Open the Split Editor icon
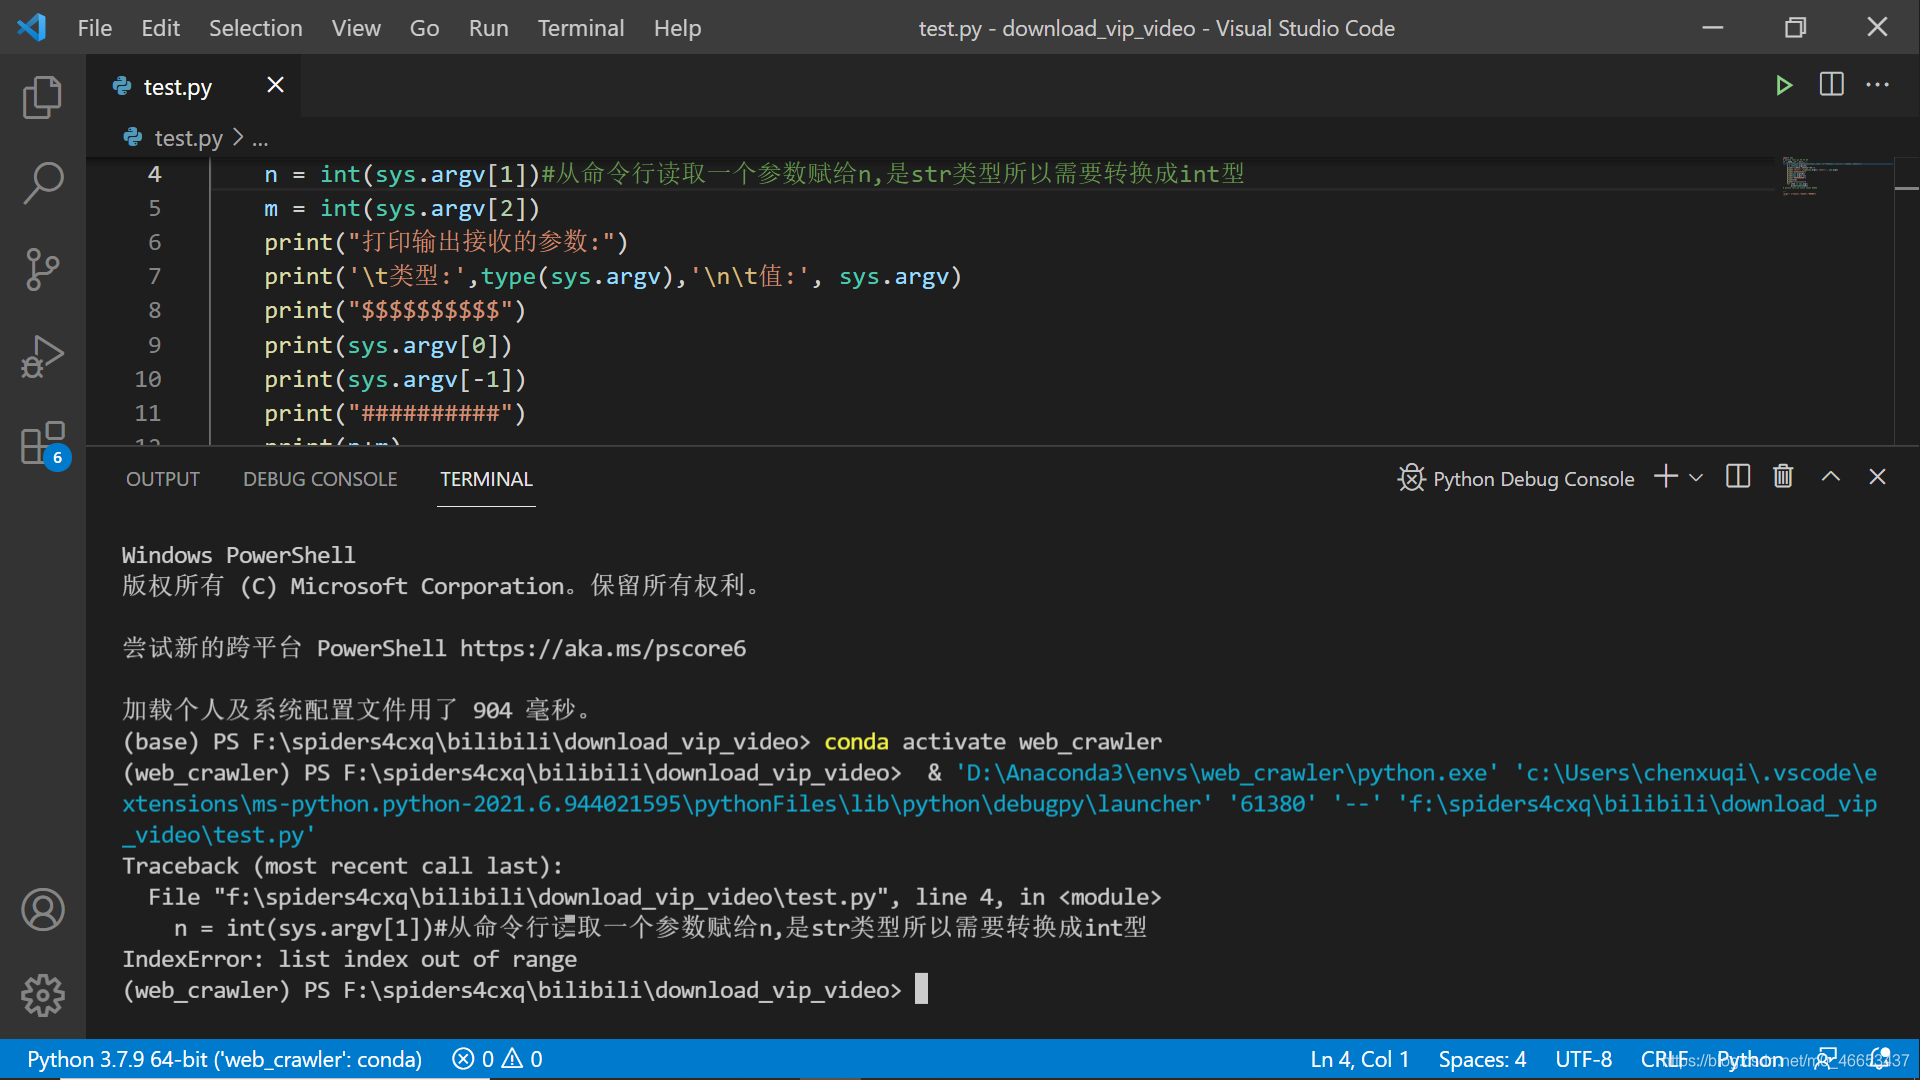Screen dimensions: 1920x1080 [1832, 86]
